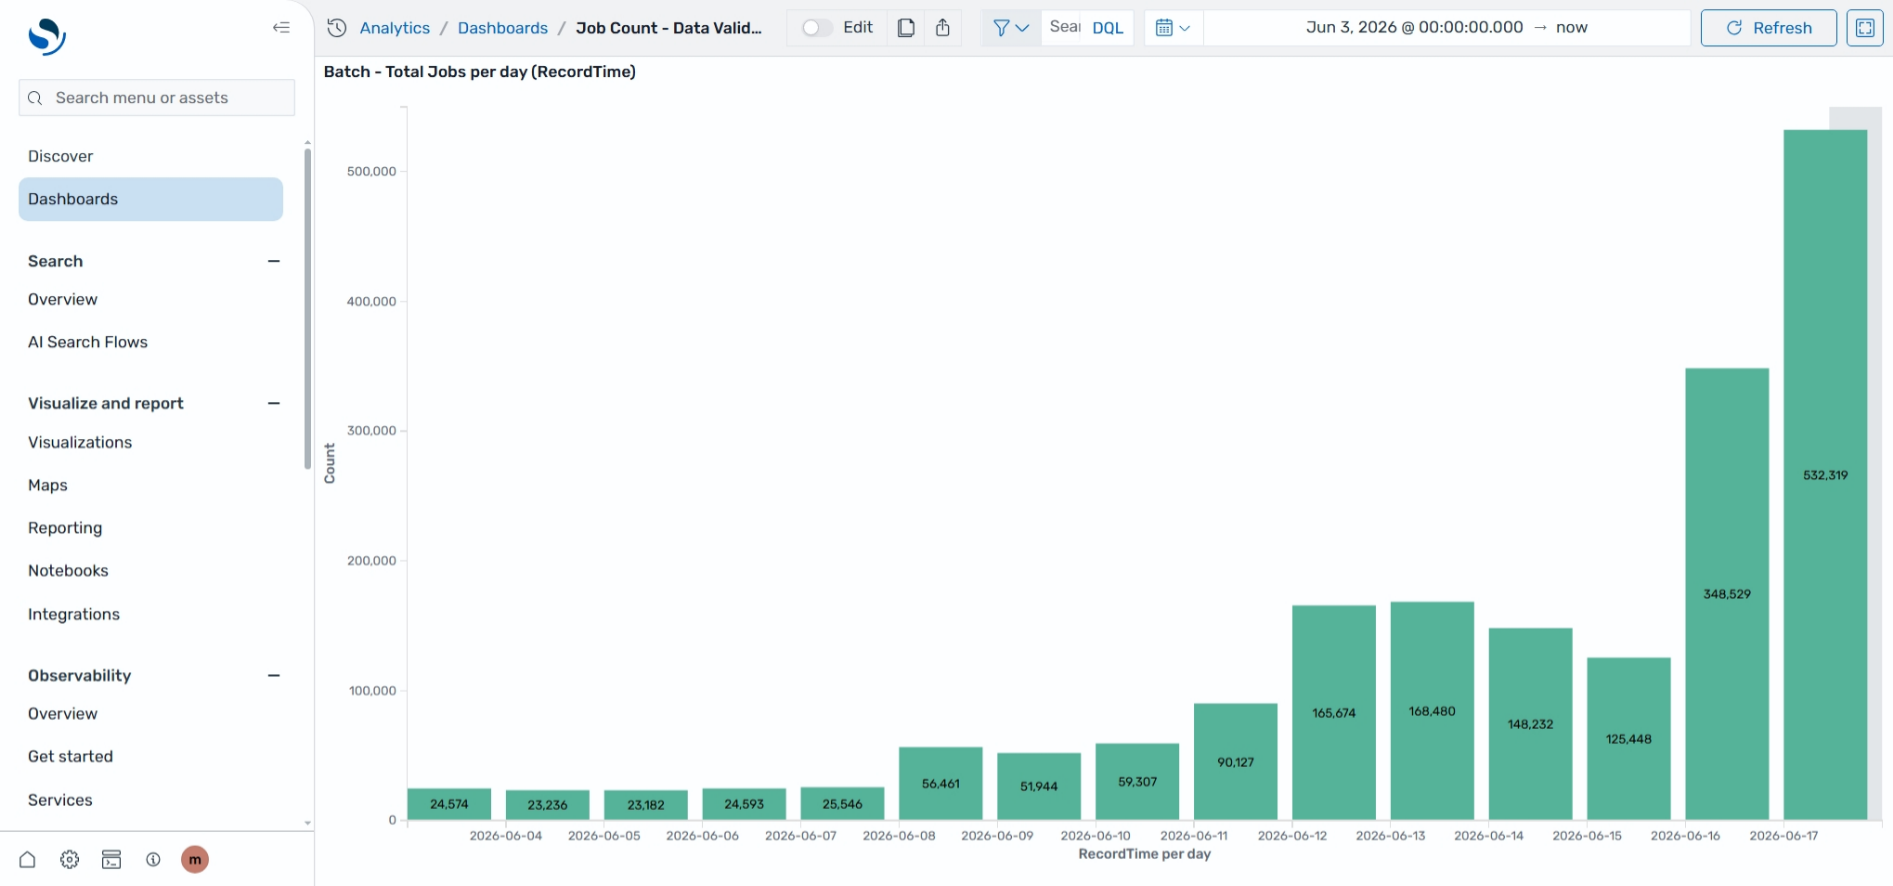Click the Refresh button
This screenshot has width=1893, height=886.
point(1768,28)
